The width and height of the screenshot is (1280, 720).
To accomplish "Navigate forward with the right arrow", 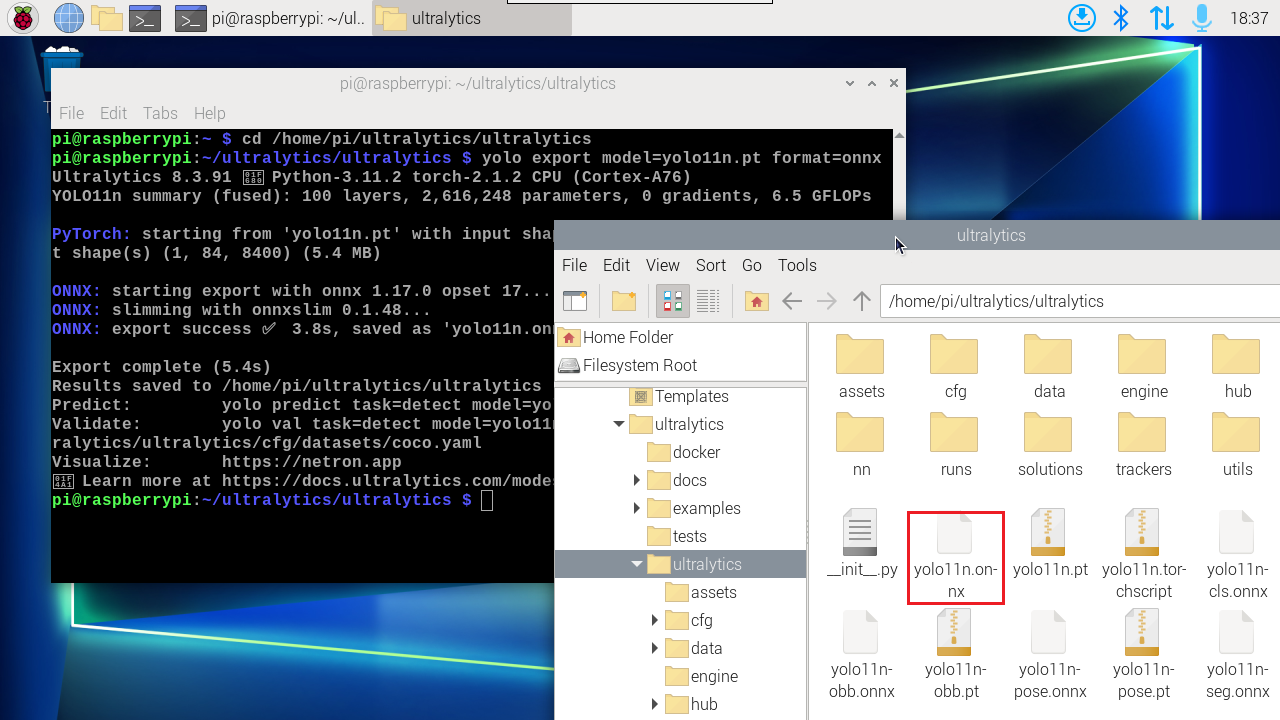I will (827, 301).
